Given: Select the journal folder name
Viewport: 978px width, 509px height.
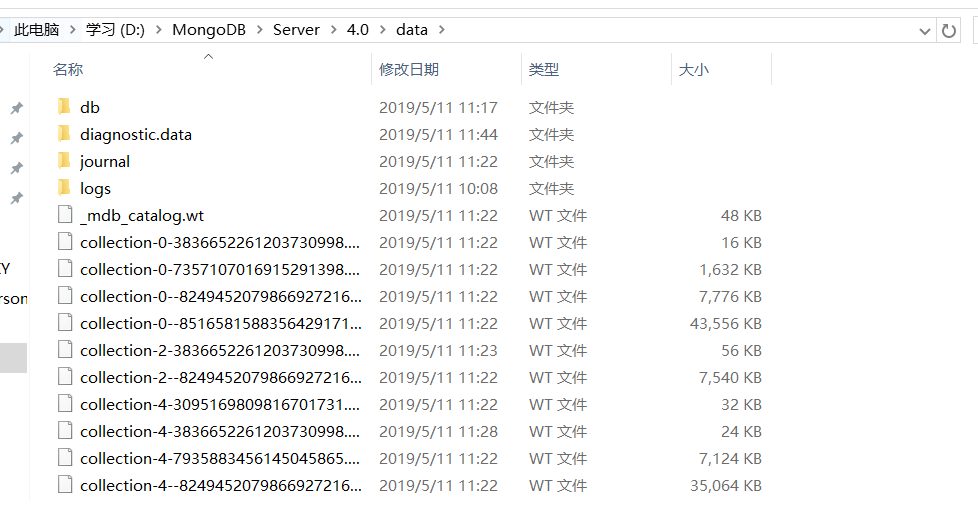Looking at the screenshot, I should [105, 162].
